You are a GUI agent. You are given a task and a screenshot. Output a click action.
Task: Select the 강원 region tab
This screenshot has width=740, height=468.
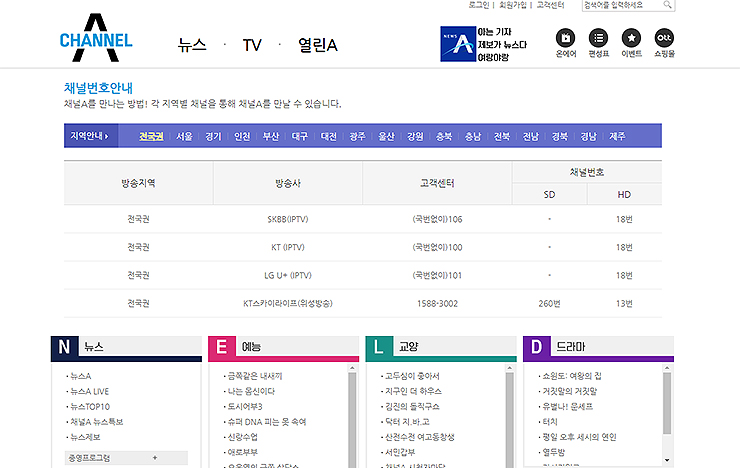click(415, 136)
